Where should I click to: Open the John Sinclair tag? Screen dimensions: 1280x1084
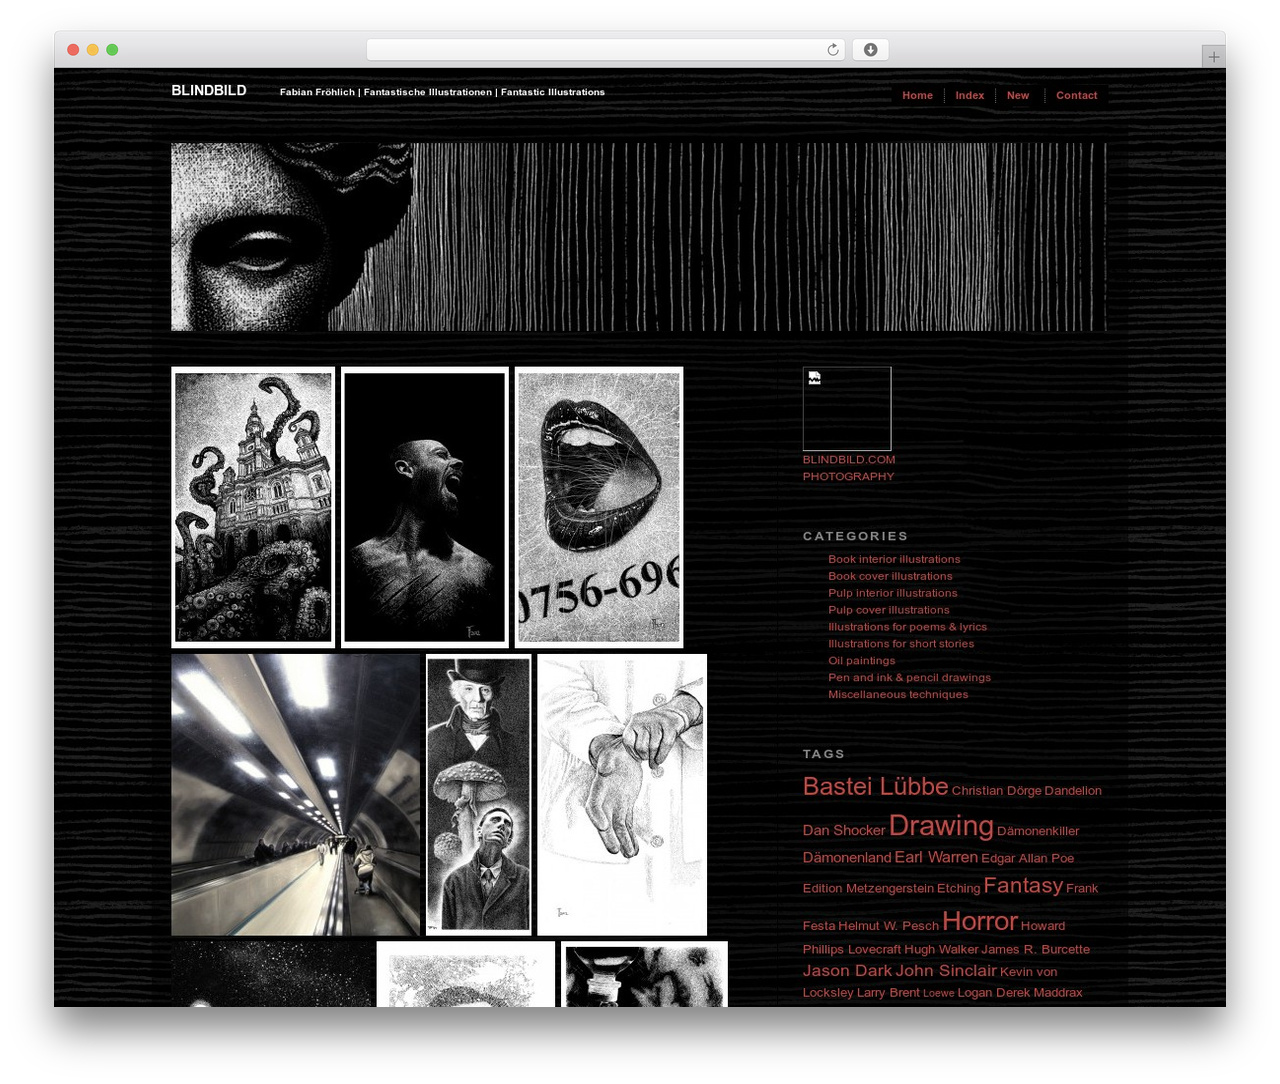pyautogui.click(x=946, y=971)
